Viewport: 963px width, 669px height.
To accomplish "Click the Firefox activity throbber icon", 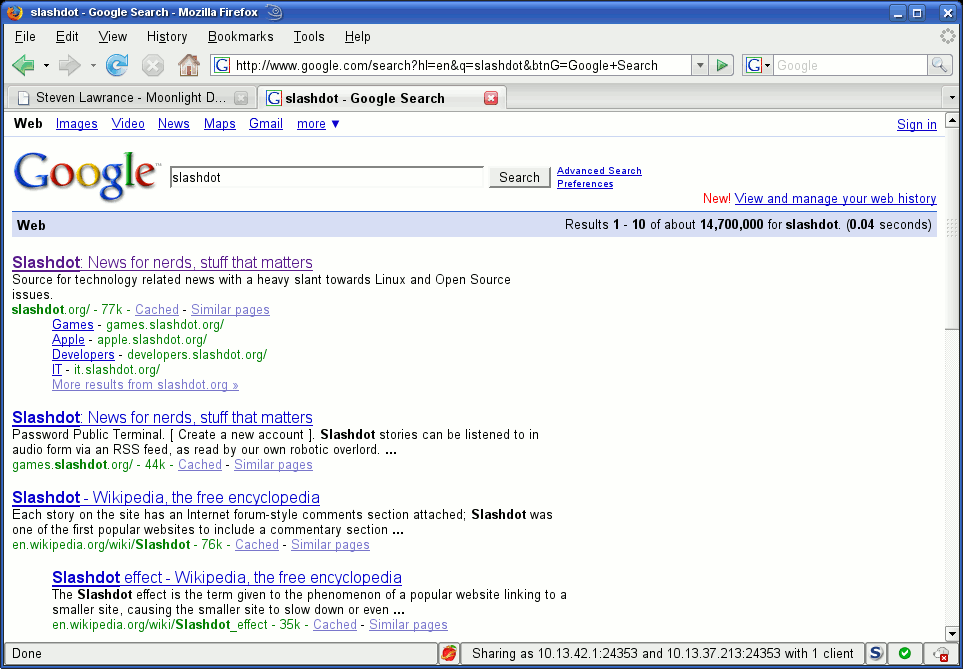I will 948,36.
